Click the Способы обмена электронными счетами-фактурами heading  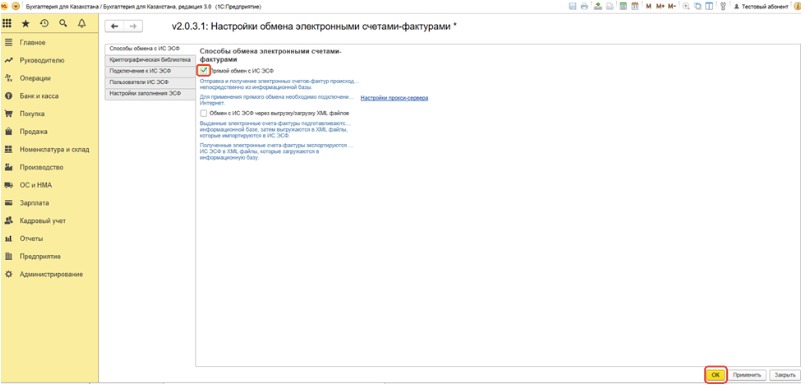point(271,55)
